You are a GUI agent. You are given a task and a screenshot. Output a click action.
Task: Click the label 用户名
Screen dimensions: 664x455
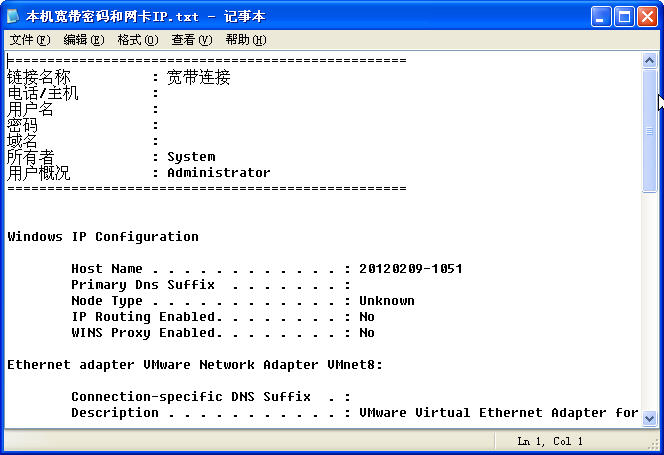pos(30,109)
